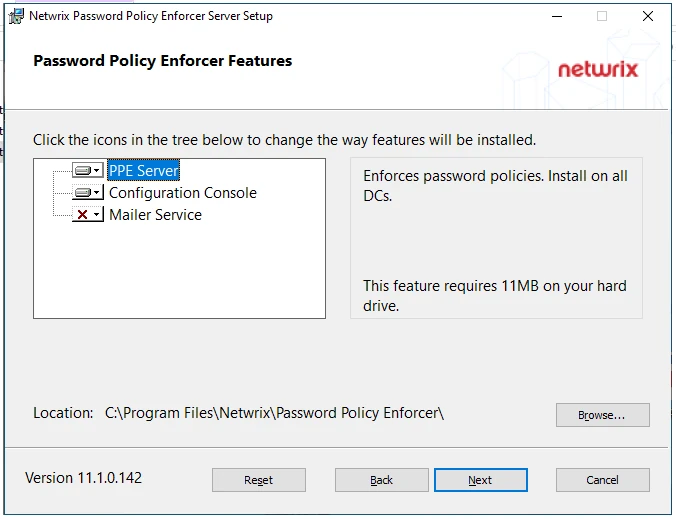Click the Netwrix logo
This screenshot has width=676, height=519.
tap(596, 69)
